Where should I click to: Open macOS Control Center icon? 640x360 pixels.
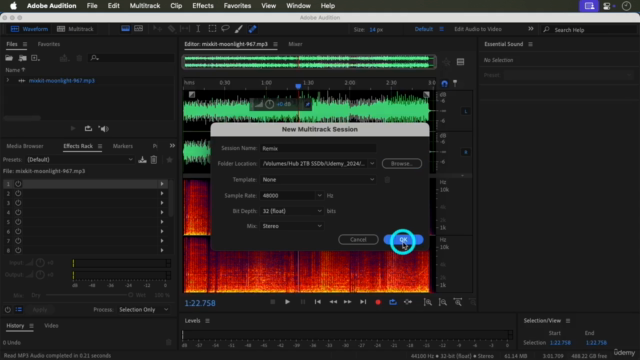tap(607, 6)
